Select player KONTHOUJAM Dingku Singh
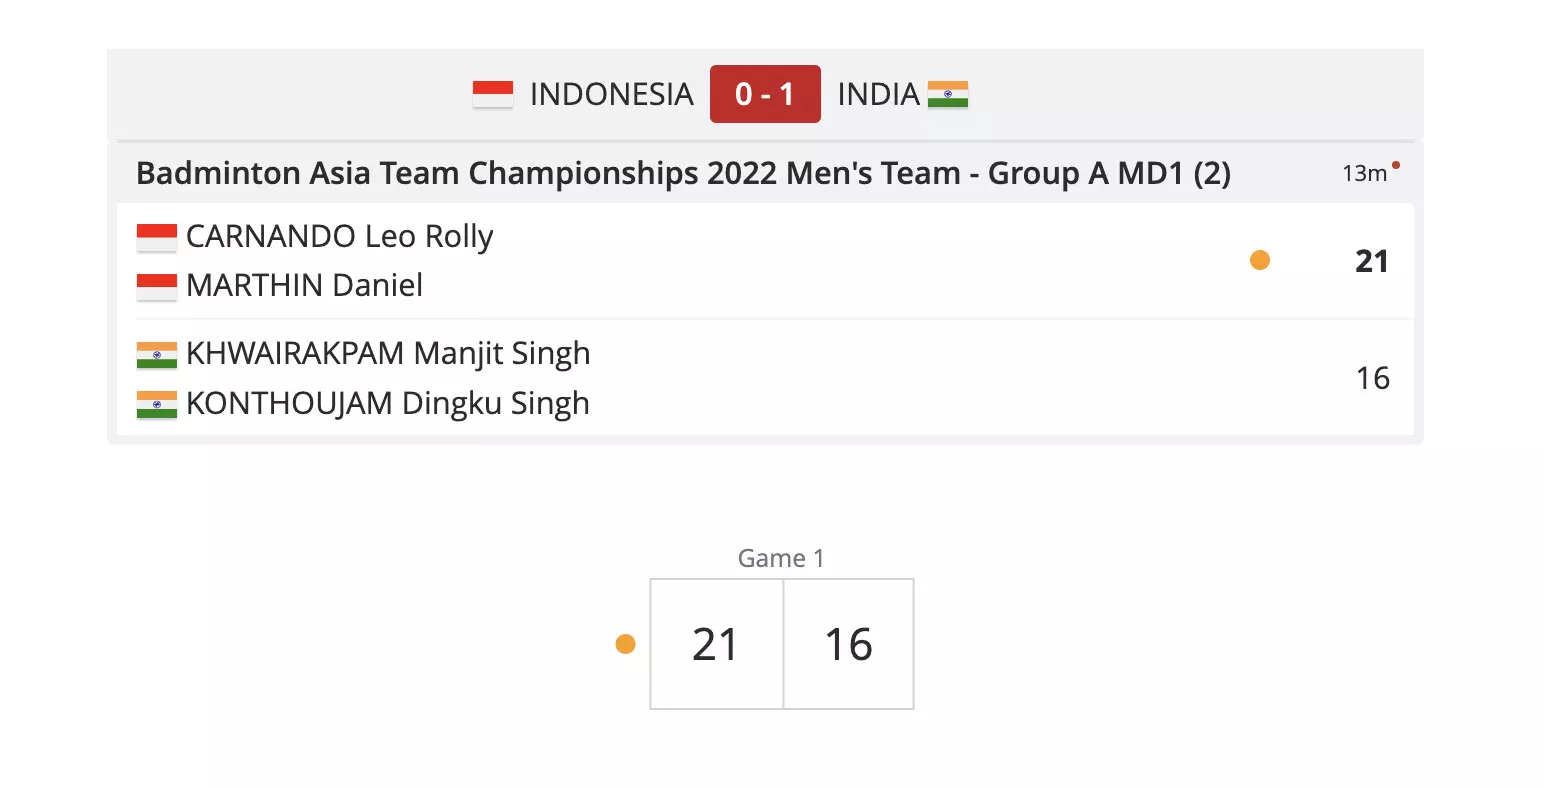Screen dimensions: 1544x788 [x=387, y=404]
